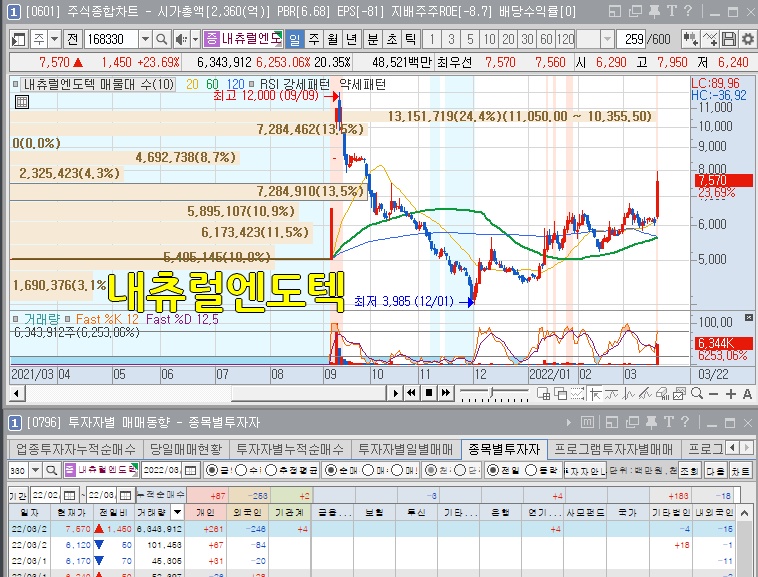The height and width of the screenshot is (577, 758).
Task: Click the letter A text tool icon
Action: tap(747, 394)
